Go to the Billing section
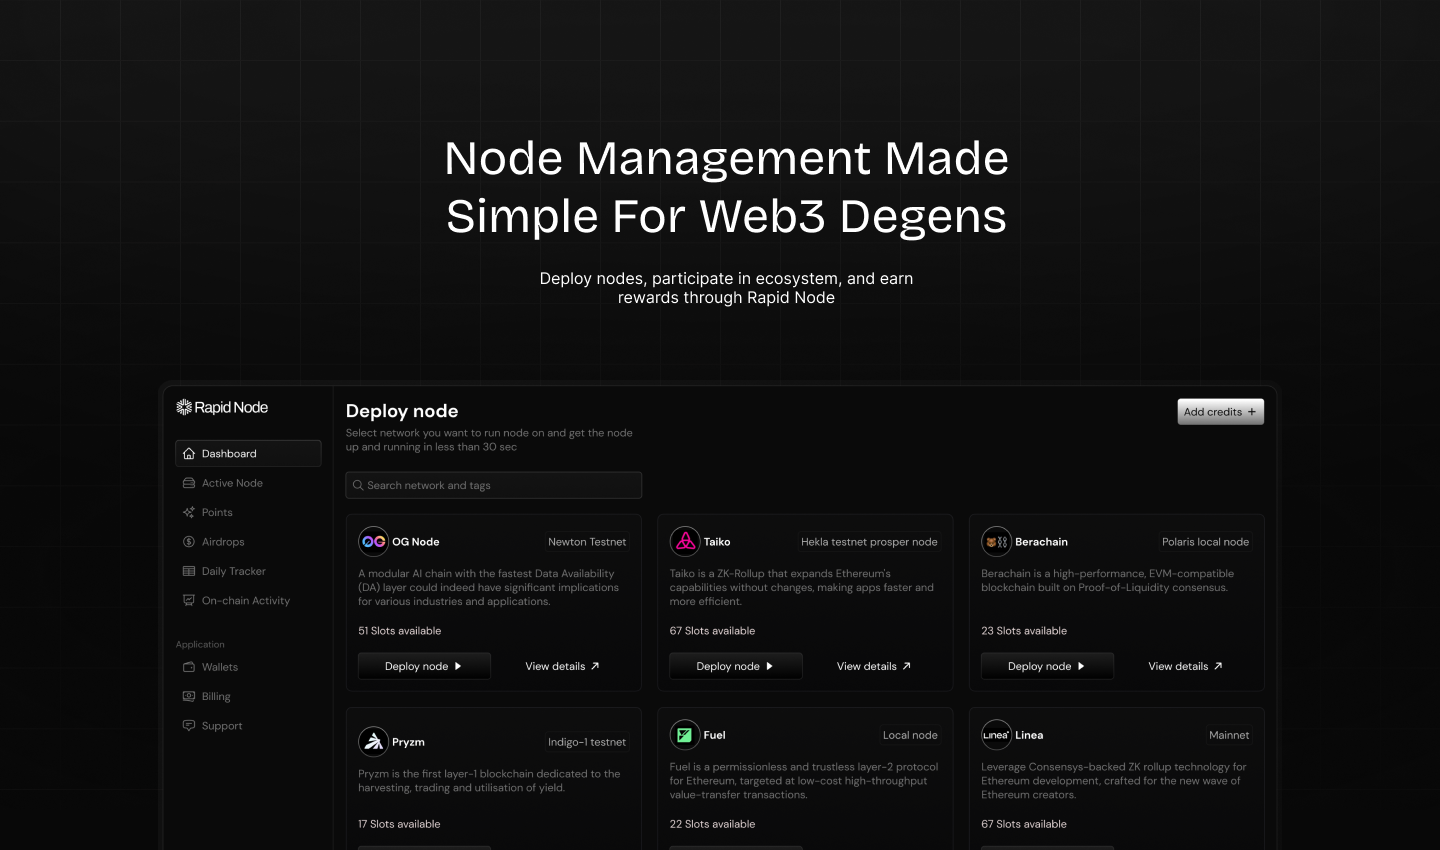This screenshot has height=850, width=1440. [x=214, y=696]
